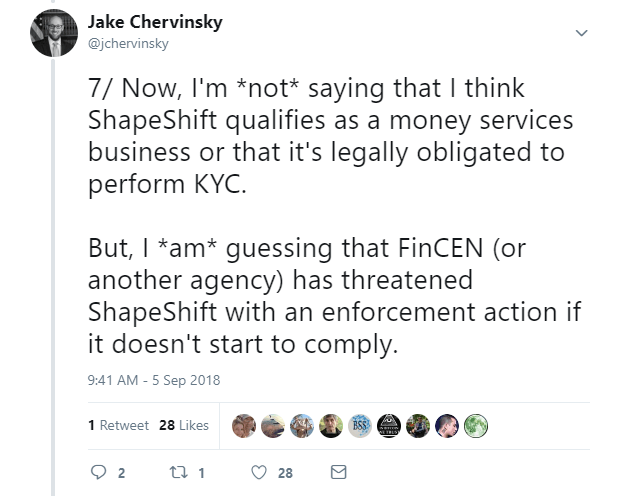Send tweet via direct message envelope icon
Screen dimensions: 628x496
(x=338, y=472)
